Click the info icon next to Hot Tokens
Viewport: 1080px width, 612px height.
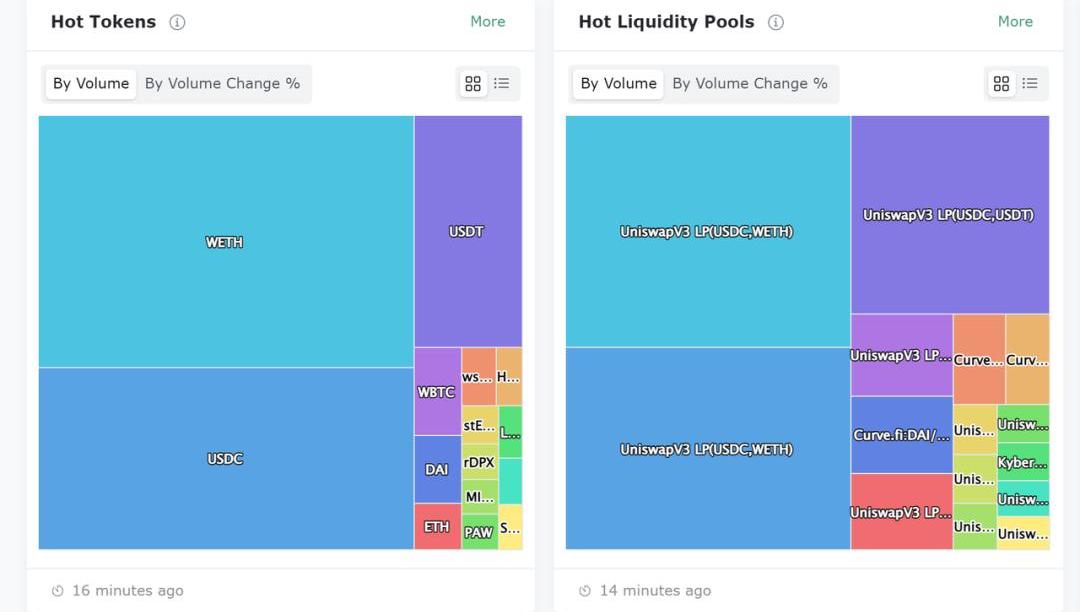point(177,22)
